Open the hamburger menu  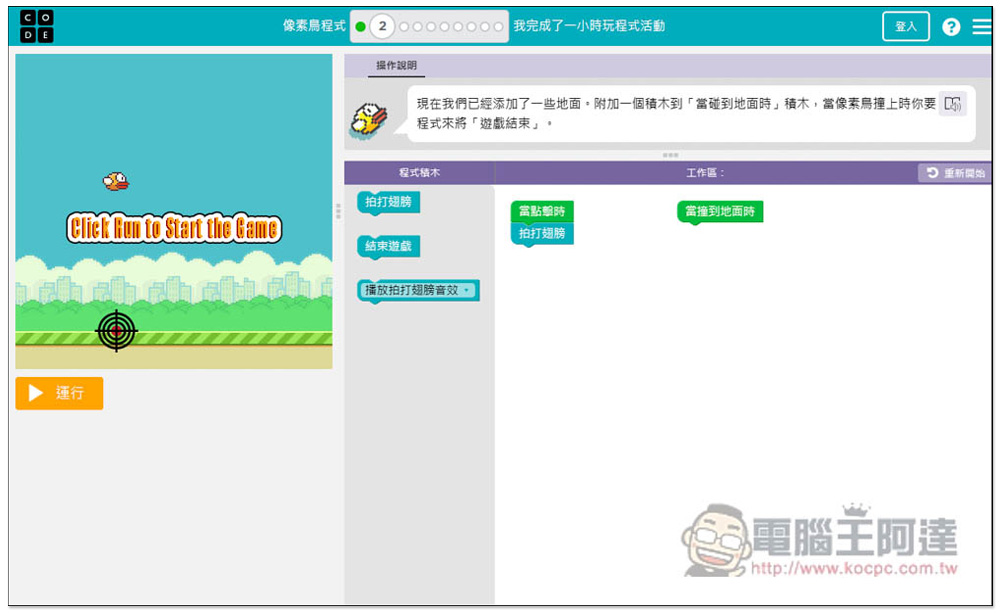(x=981, y=27)
